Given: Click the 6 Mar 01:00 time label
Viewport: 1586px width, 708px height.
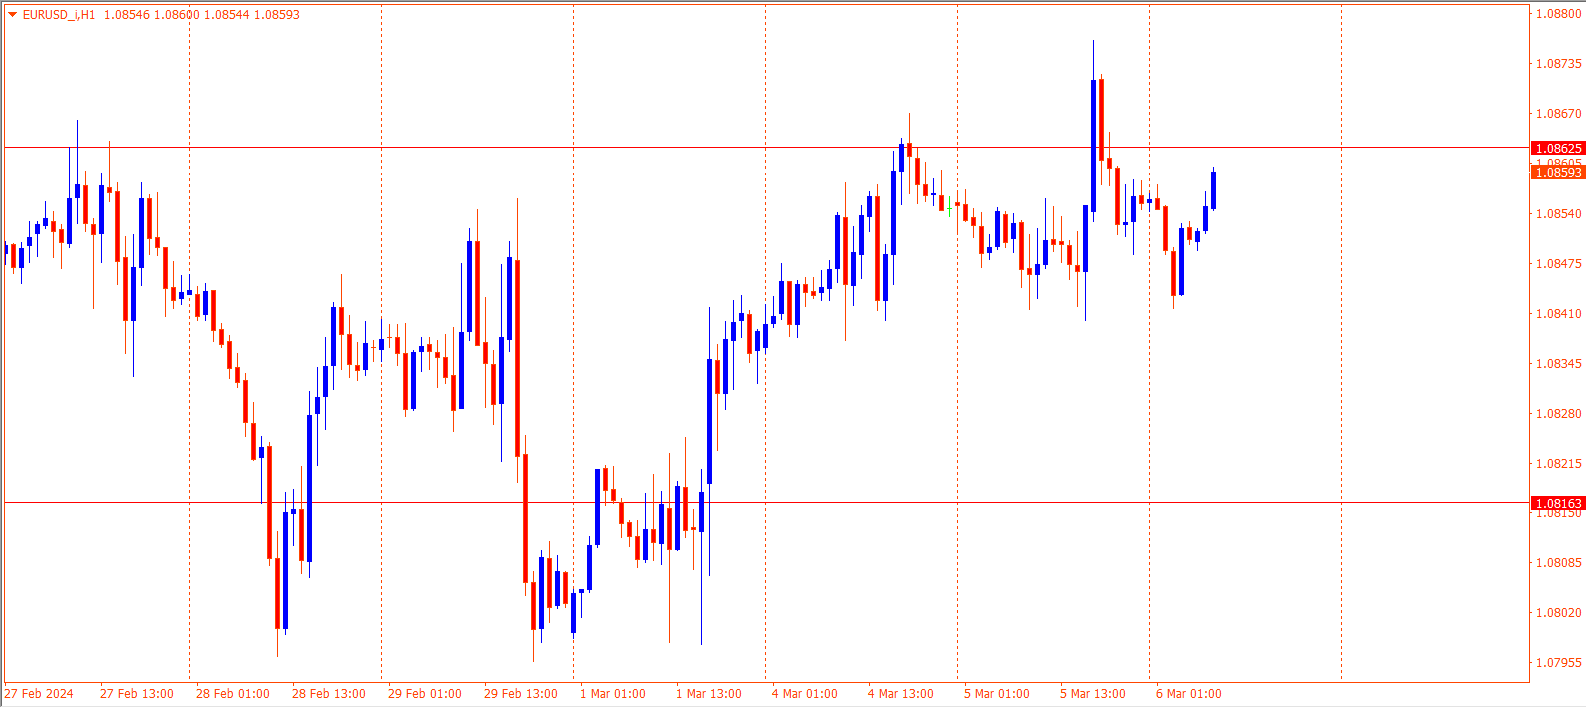Looking at the screenshot, I should click(x=1189, y=694).
